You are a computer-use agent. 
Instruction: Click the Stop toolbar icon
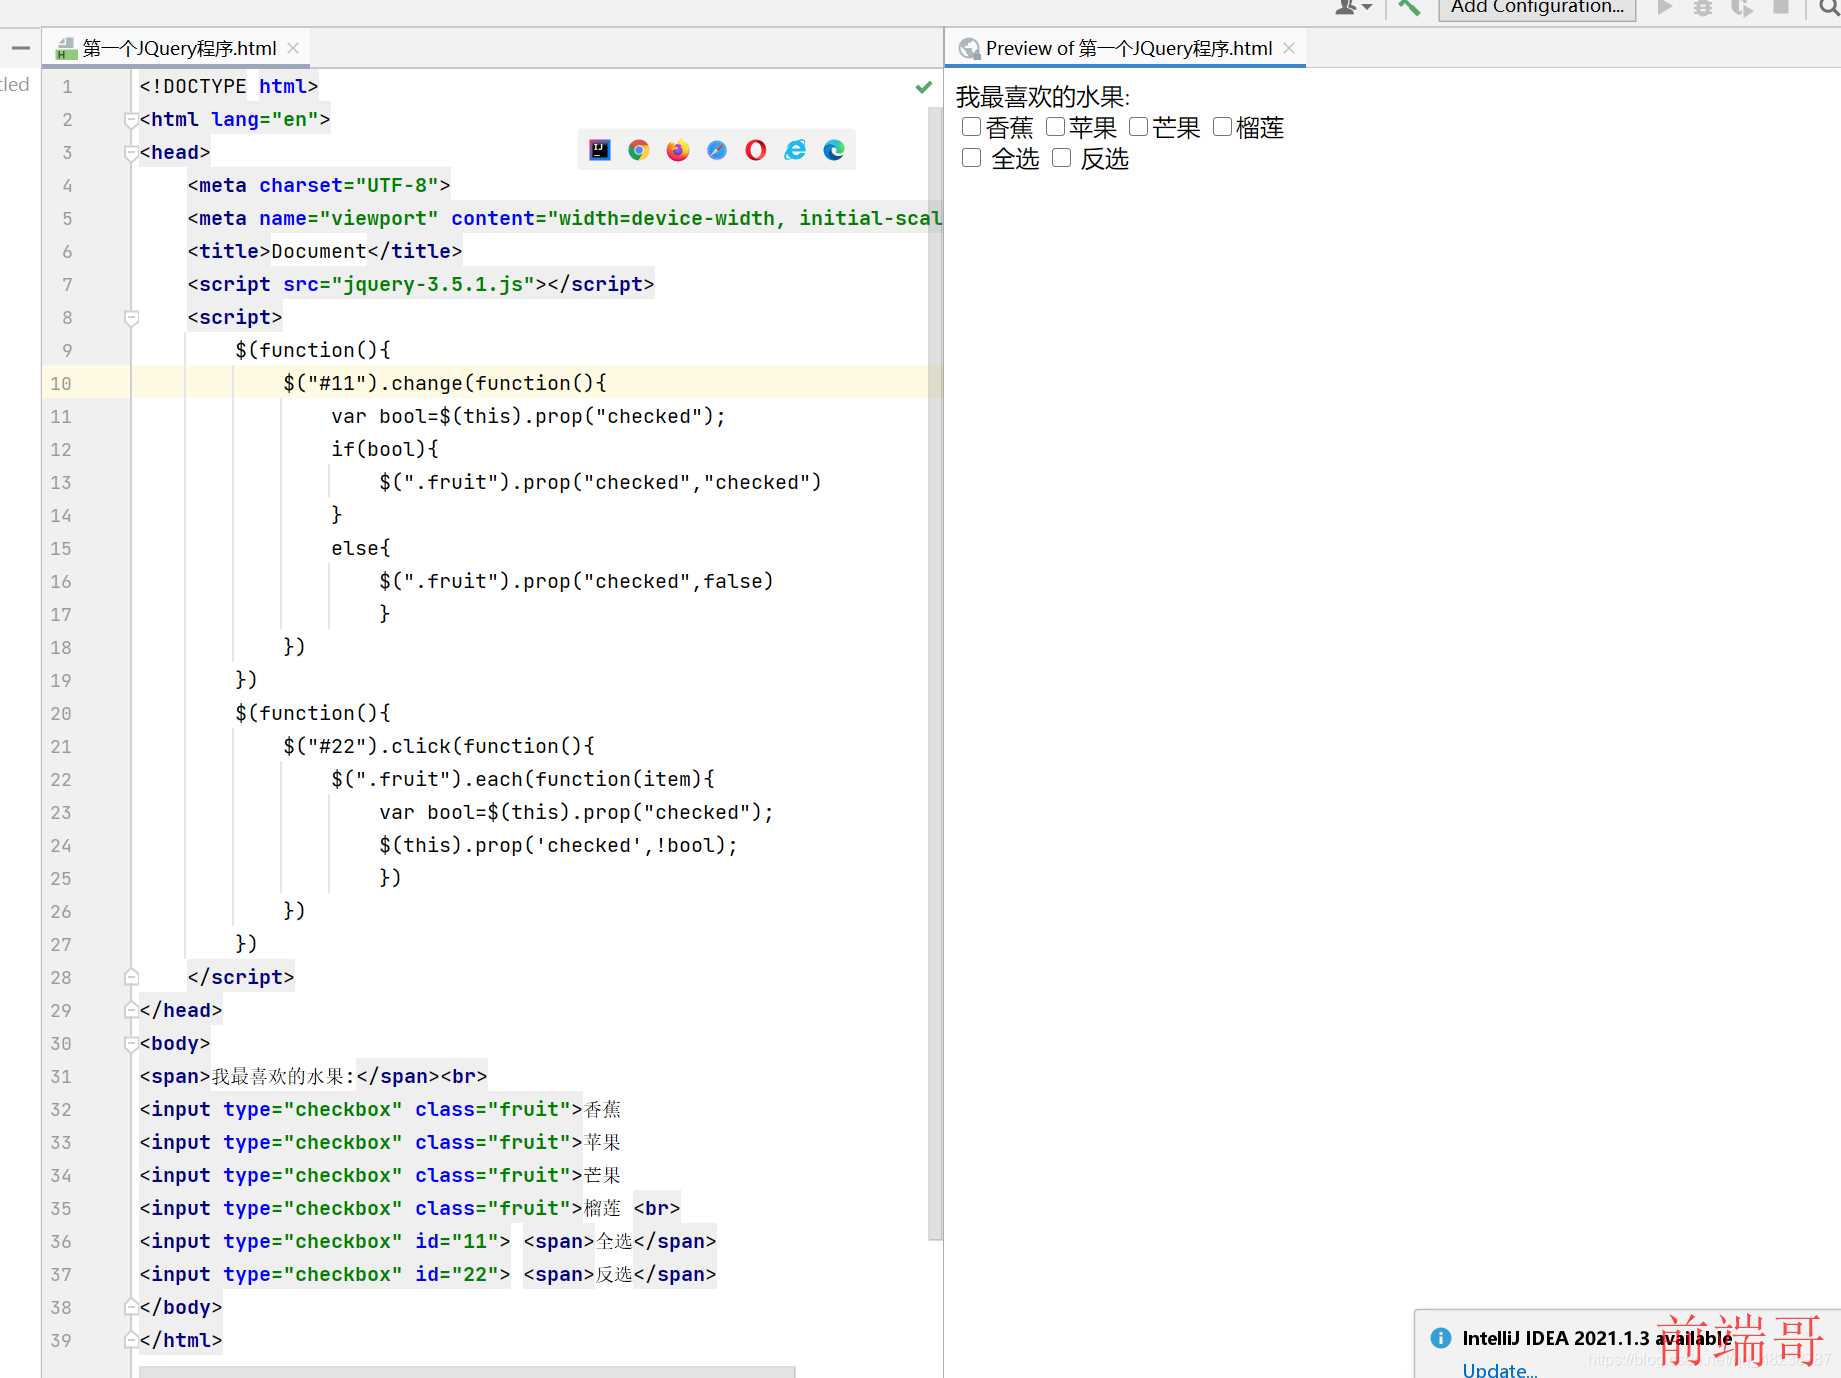pos(1781,7)
